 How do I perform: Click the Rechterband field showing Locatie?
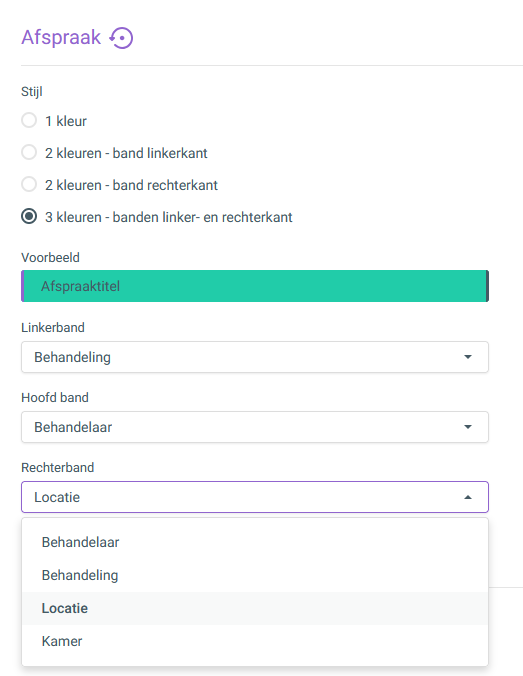(255, 497)
